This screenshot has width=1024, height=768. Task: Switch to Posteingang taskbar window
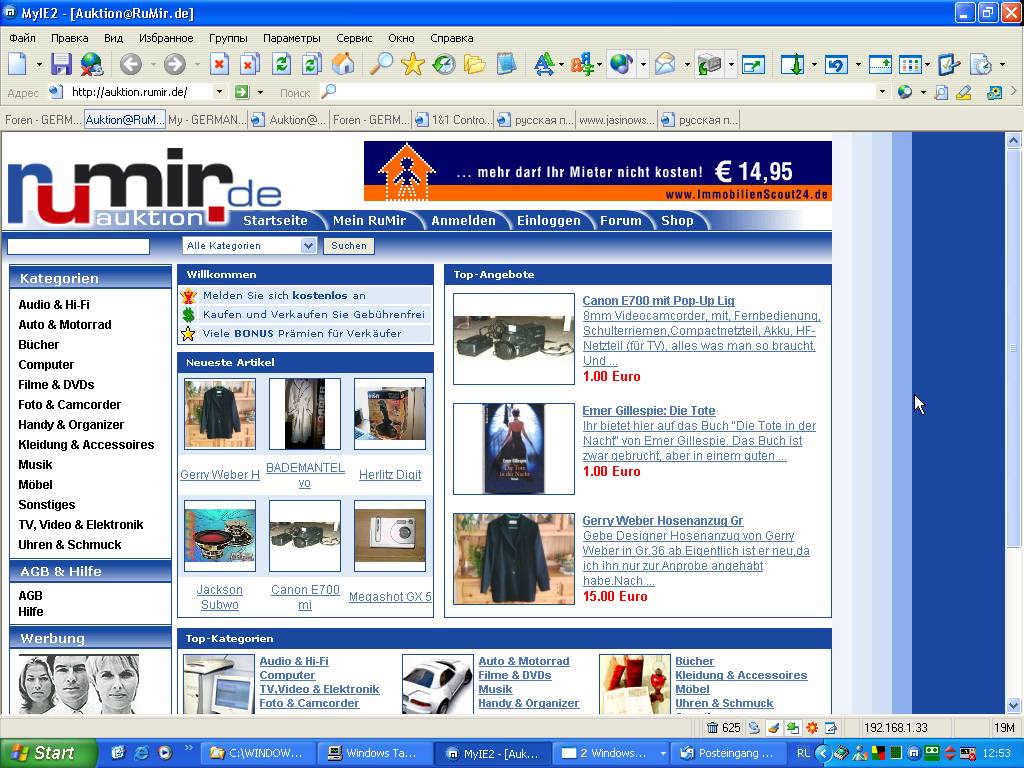tap(729, 753)
